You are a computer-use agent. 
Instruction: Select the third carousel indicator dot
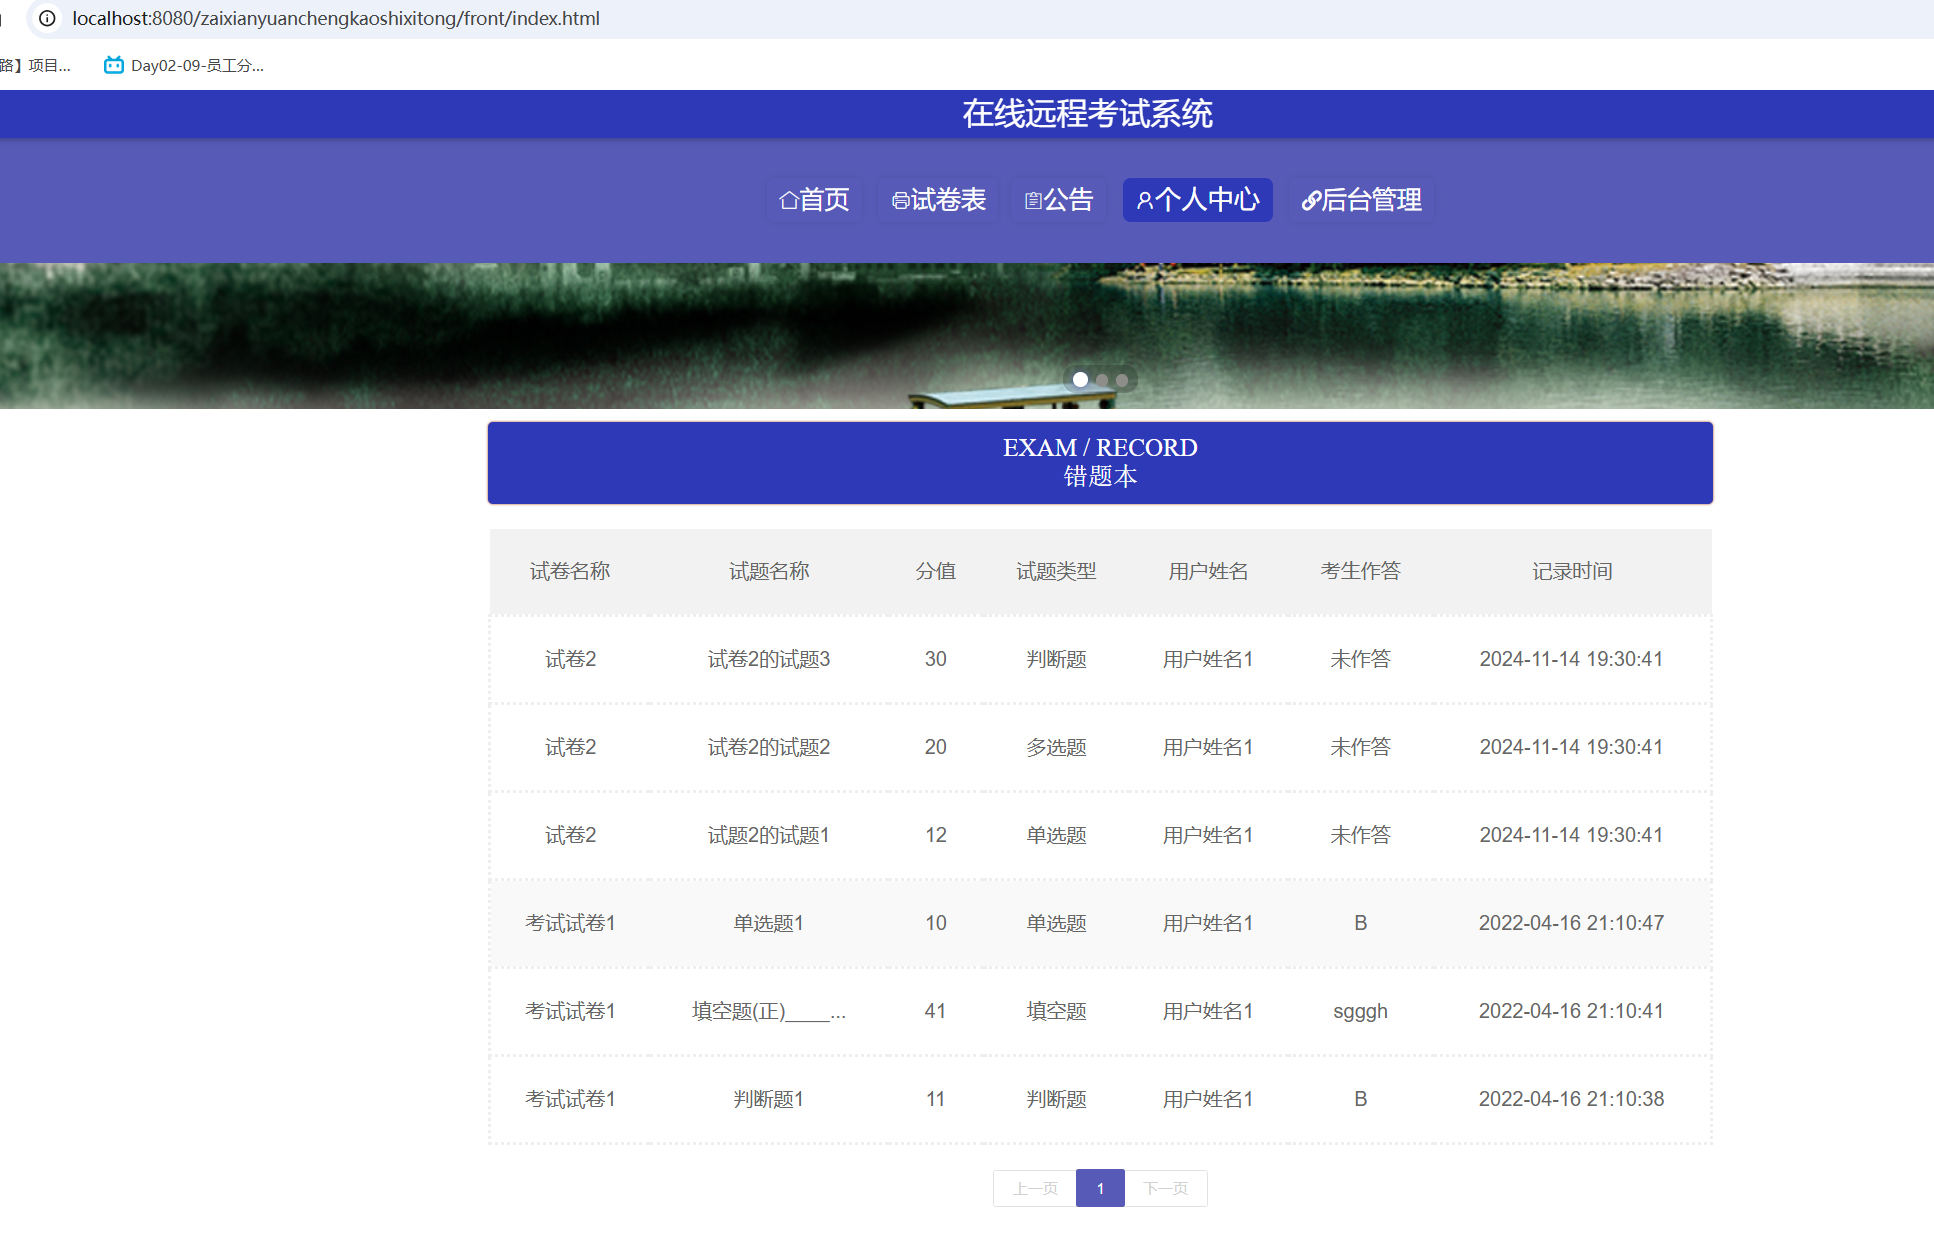(x=1122, y=380)
